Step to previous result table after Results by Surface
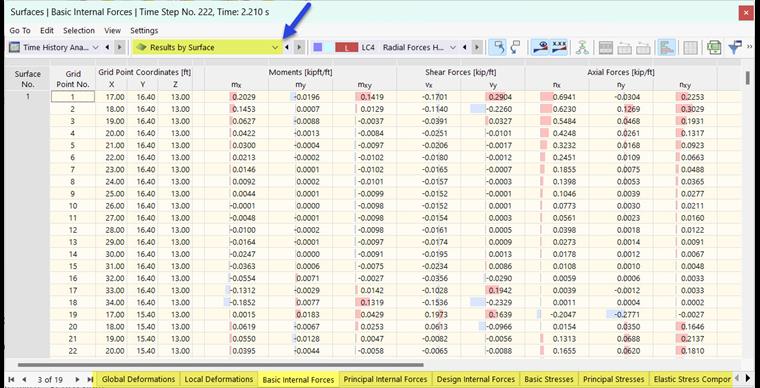 click(287, 47)
